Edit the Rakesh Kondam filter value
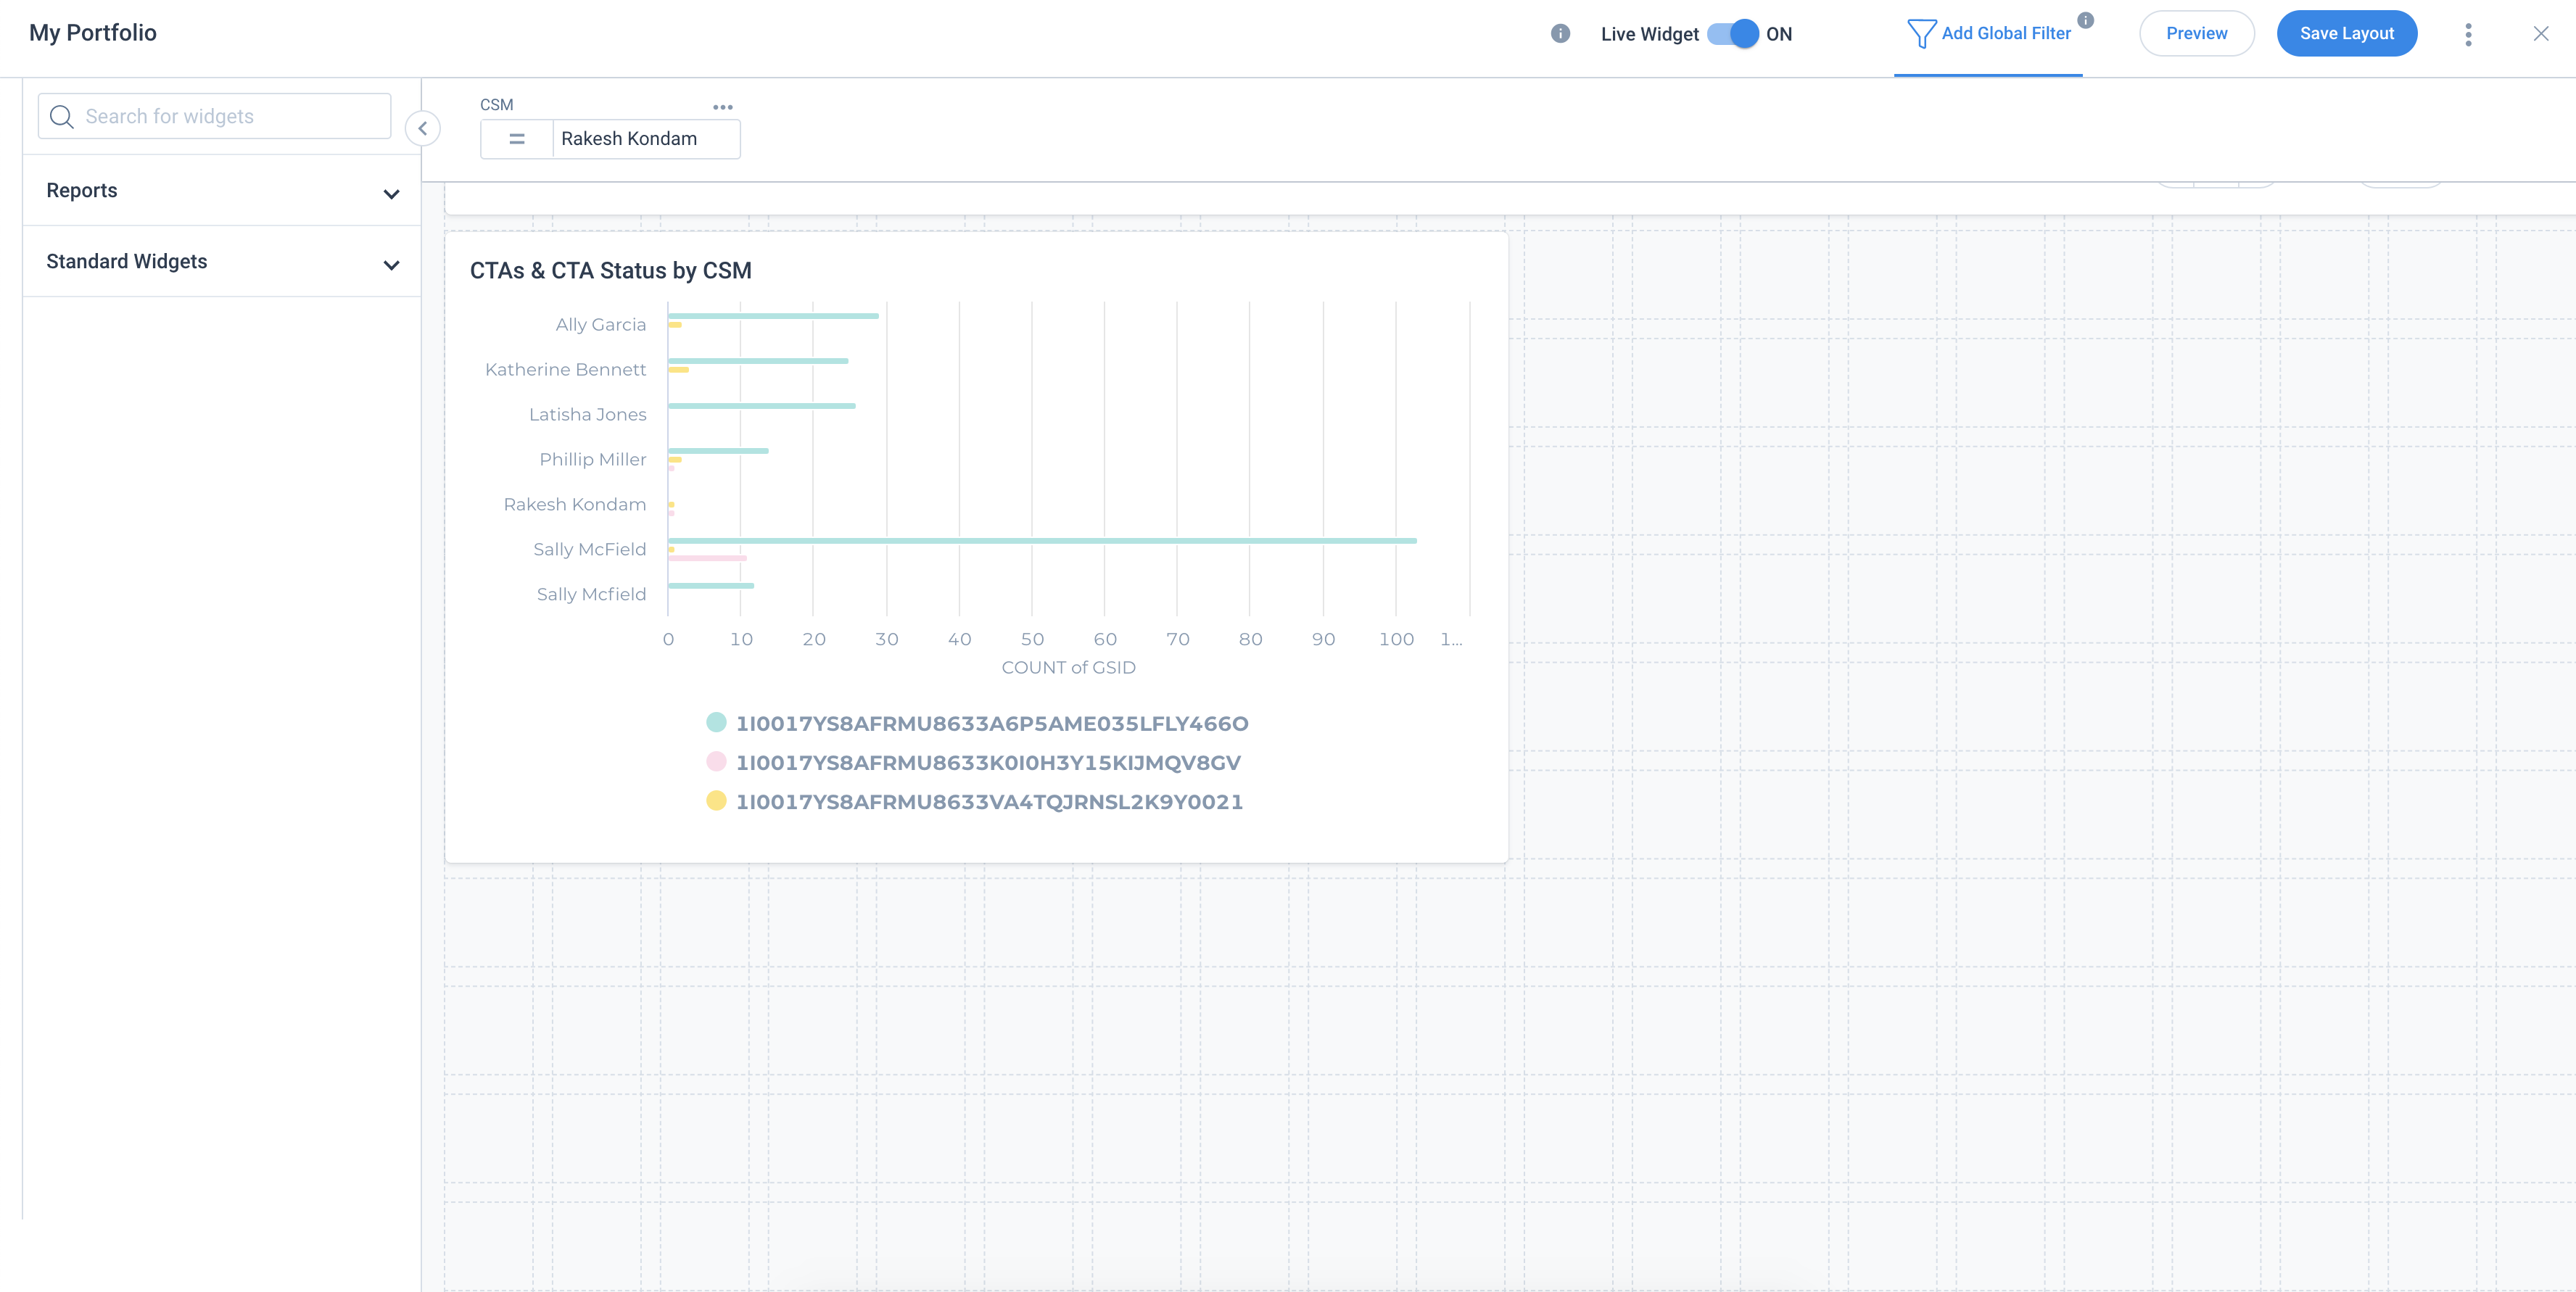 (646, 139)
